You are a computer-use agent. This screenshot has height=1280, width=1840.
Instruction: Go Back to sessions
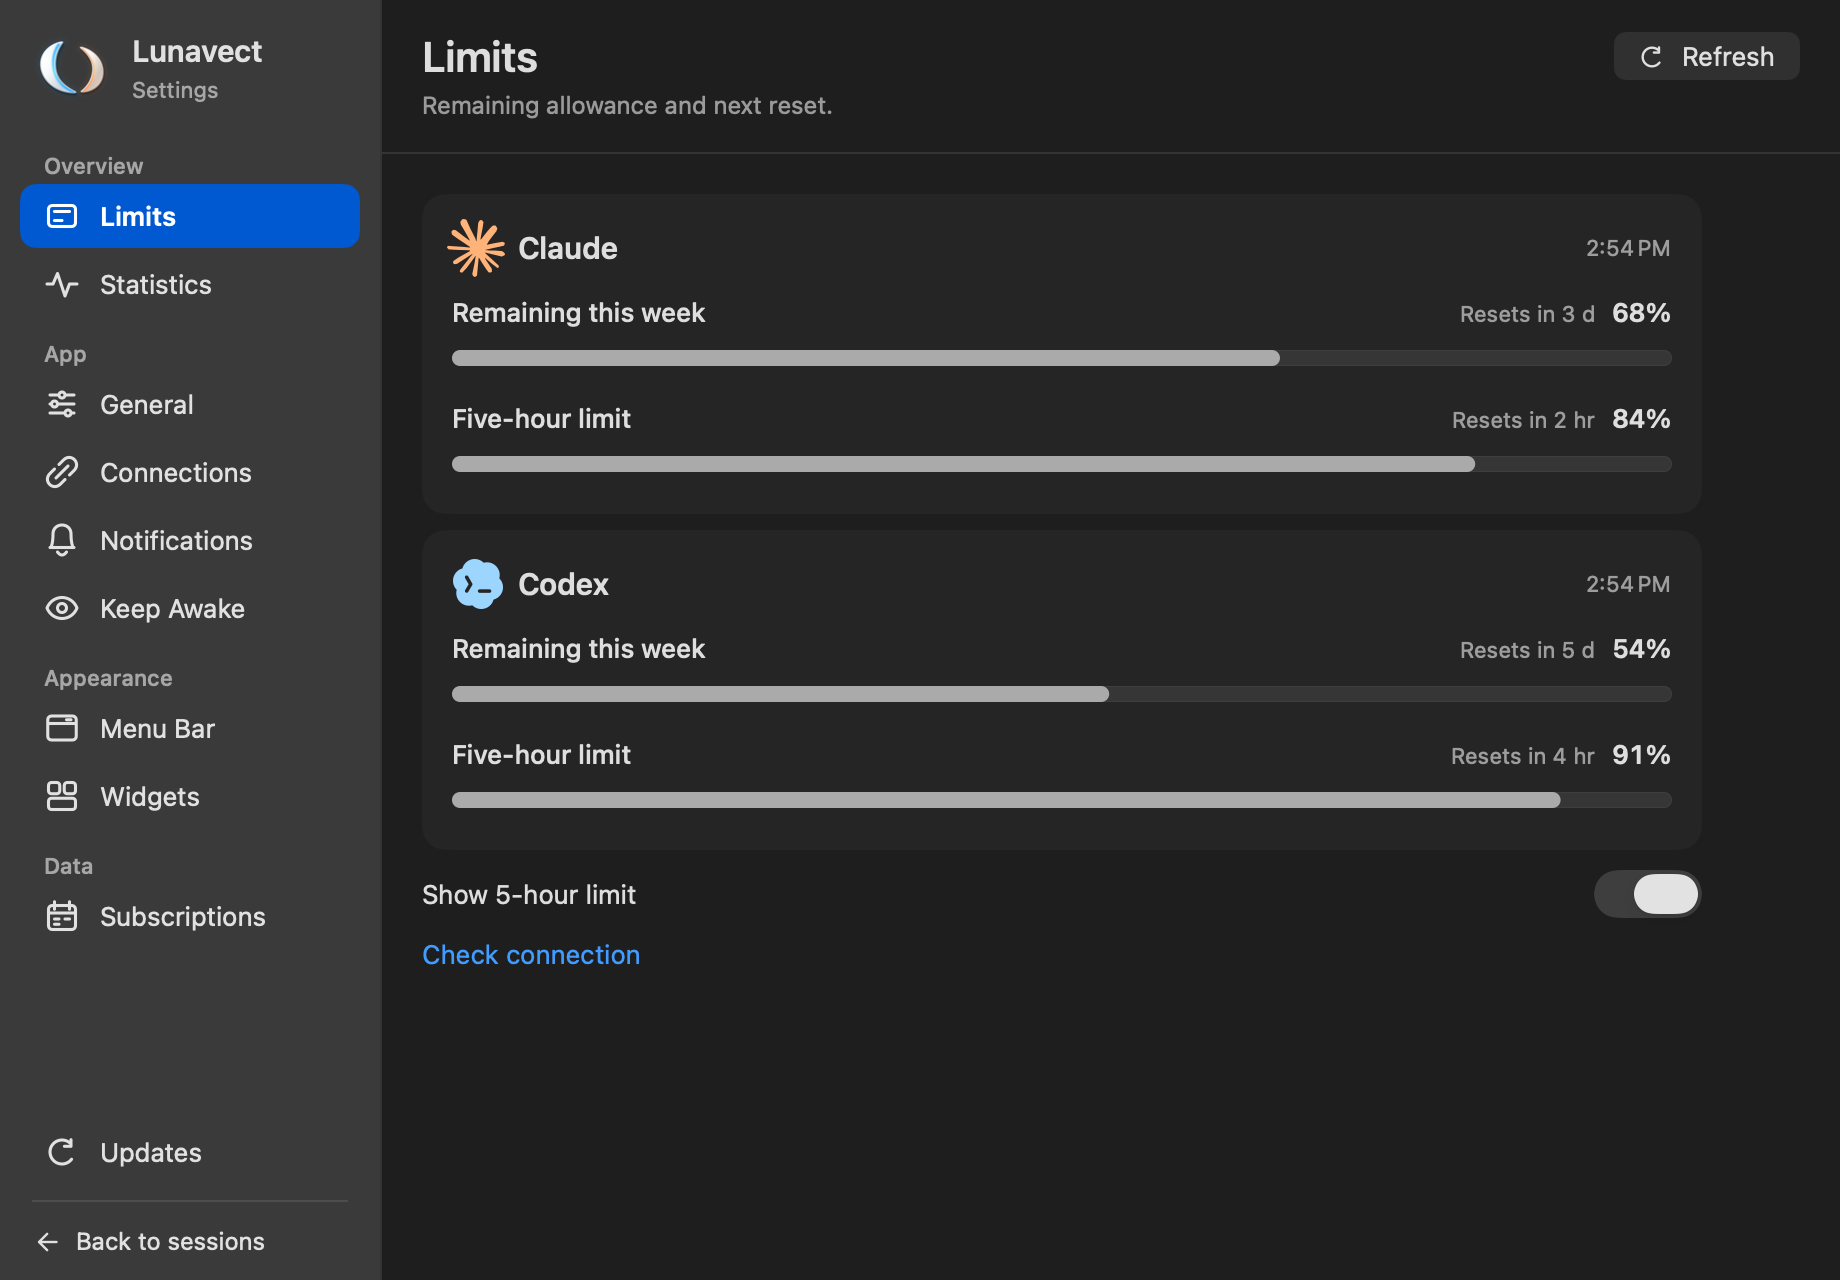[x=152, y=1242]
